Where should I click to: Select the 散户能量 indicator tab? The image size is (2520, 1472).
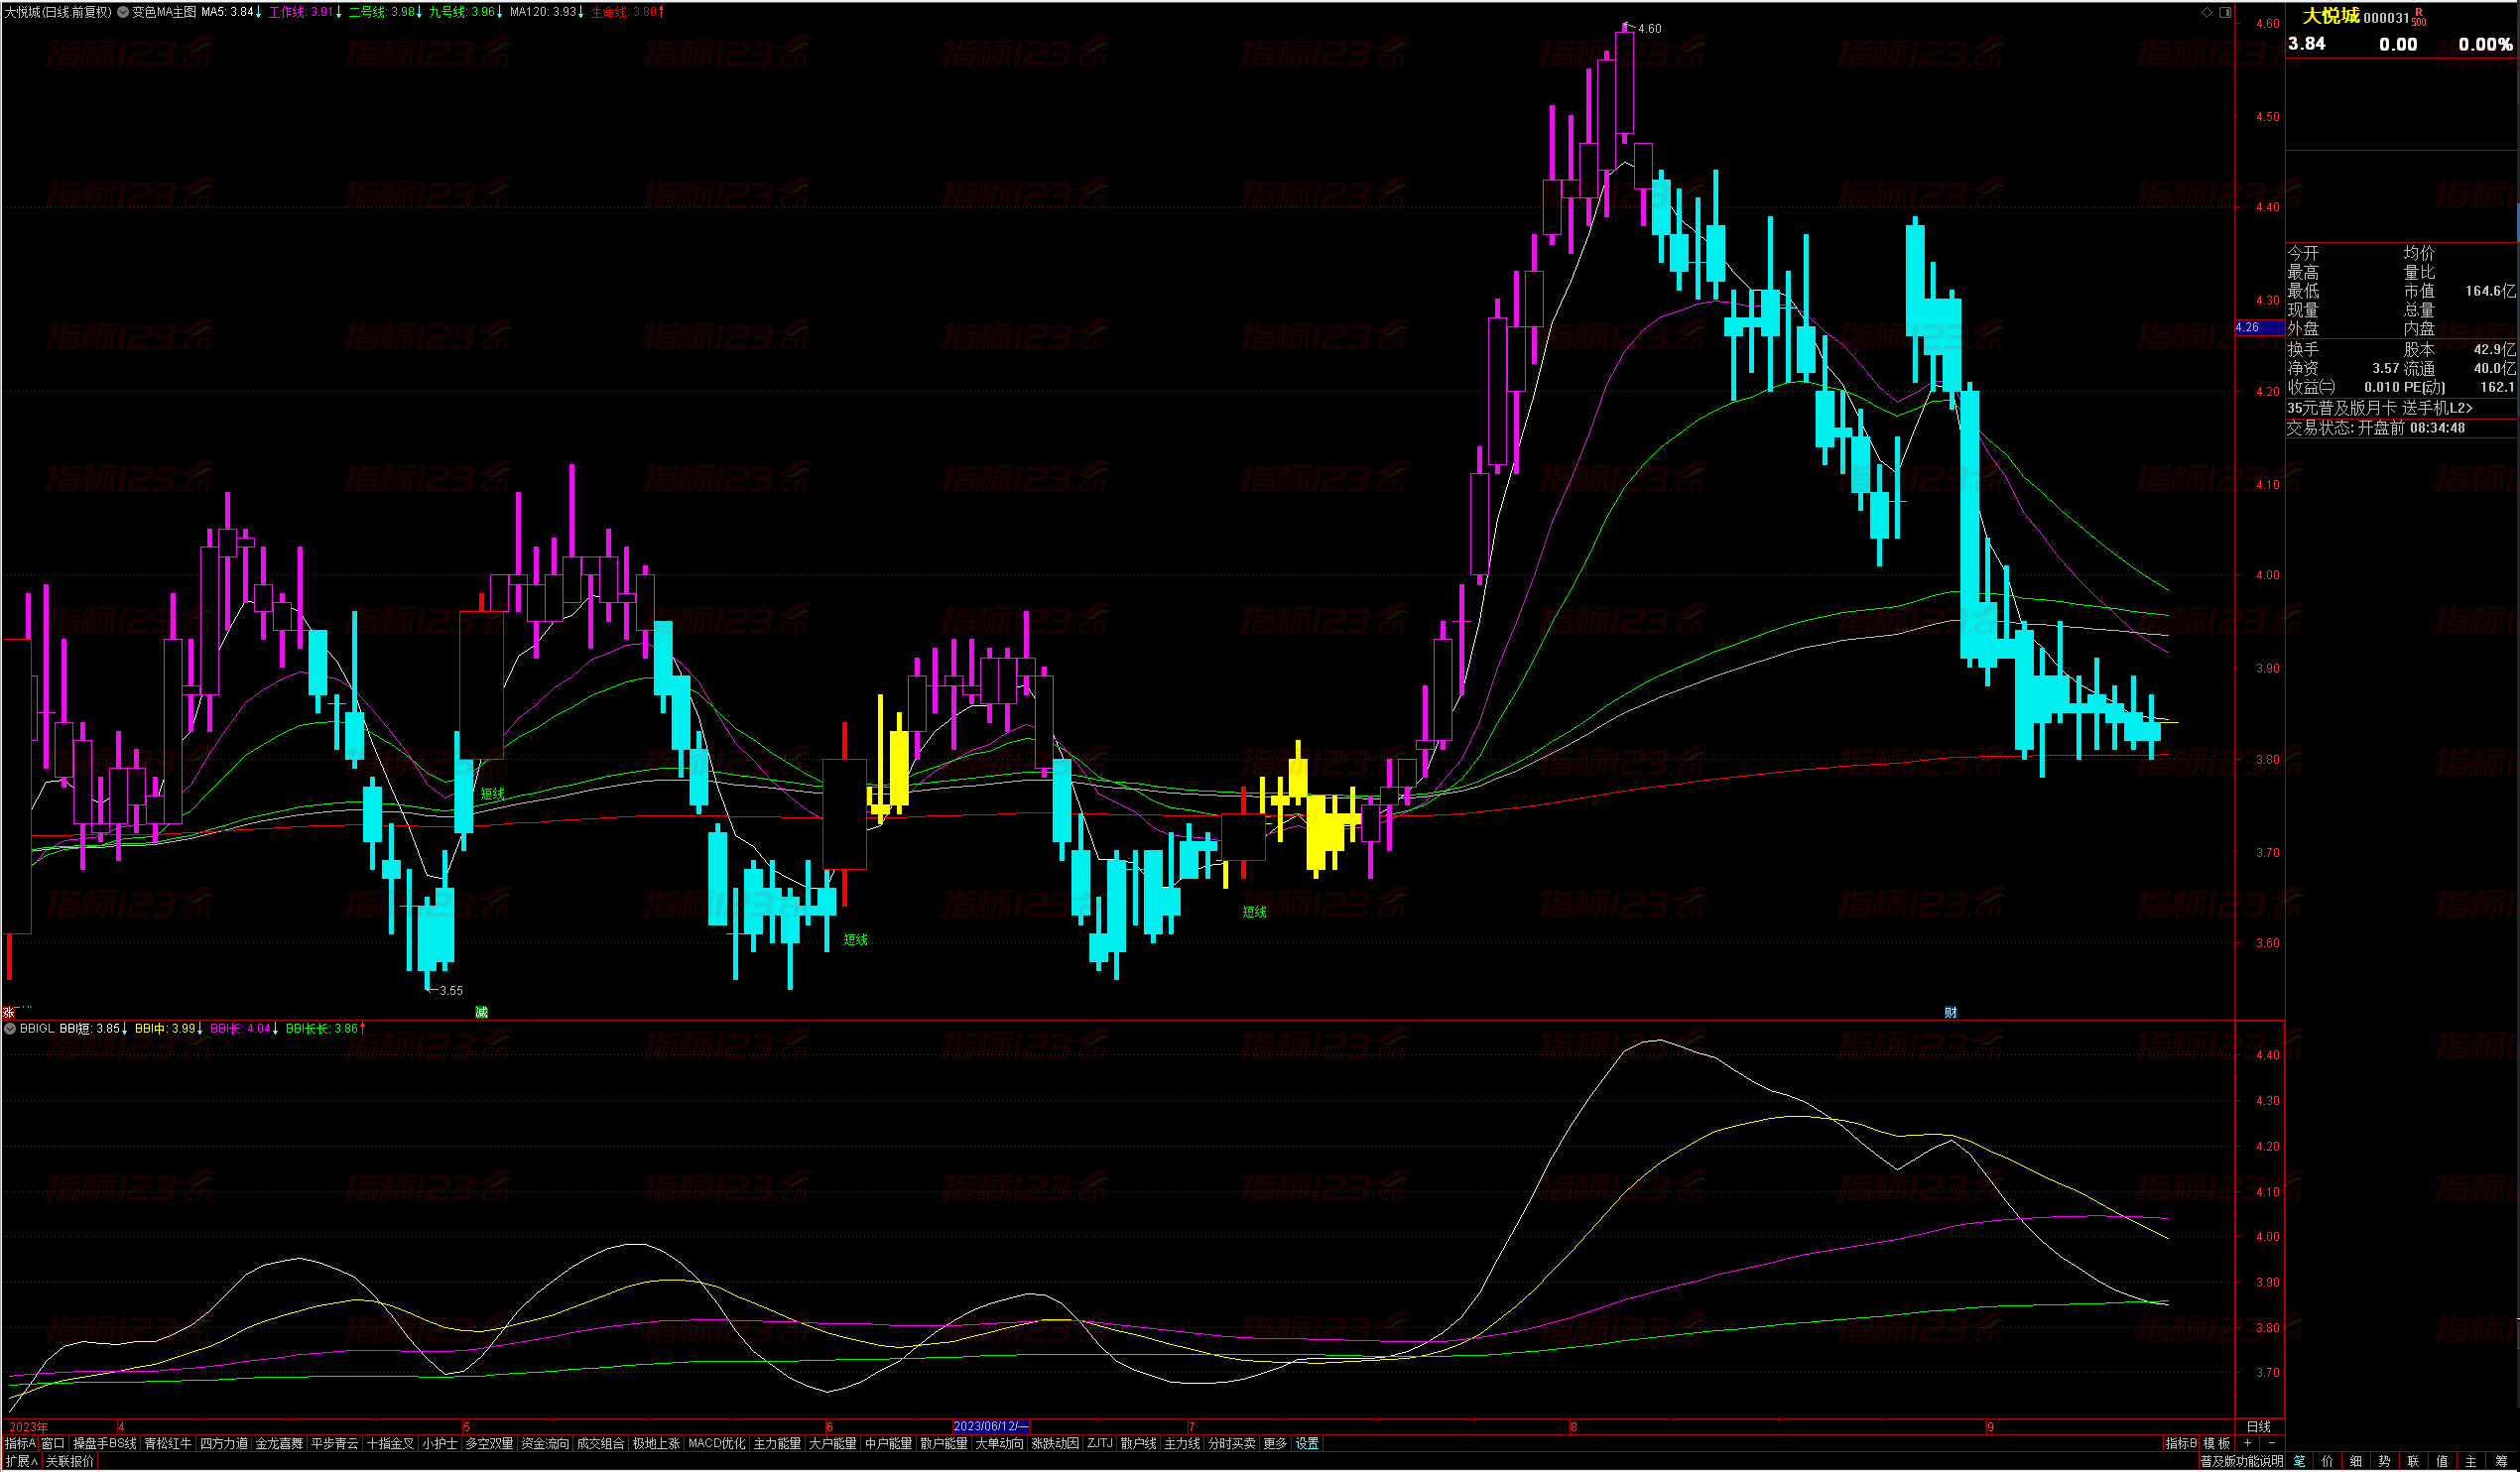pos(943,1443)
